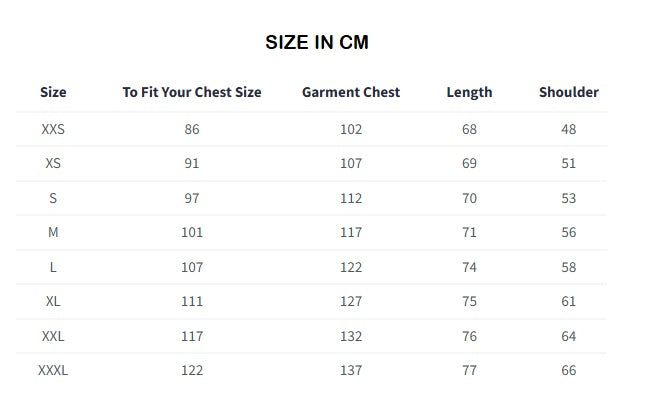Click garment chest value 137
The width and height of the screenshot is (652, 413).
tap(351, 370)
